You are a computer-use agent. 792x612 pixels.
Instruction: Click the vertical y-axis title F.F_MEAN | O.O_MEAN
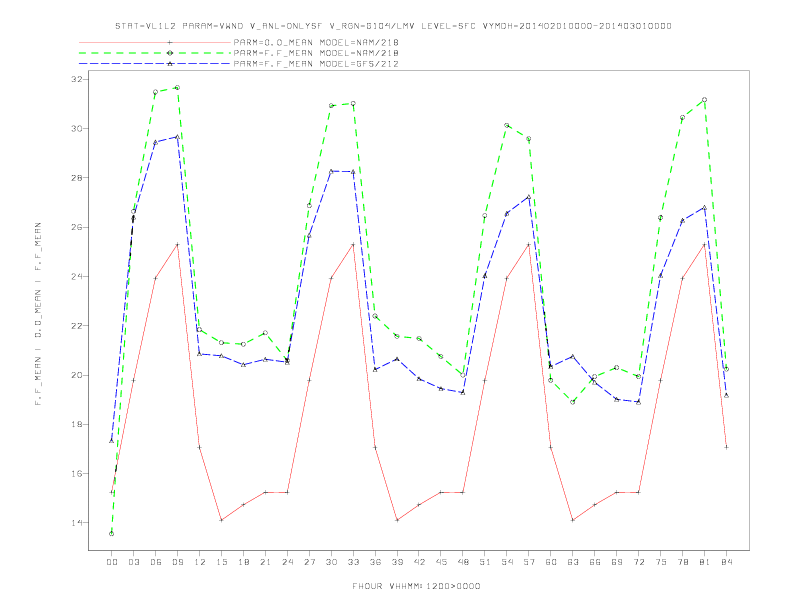pos(38,314)
